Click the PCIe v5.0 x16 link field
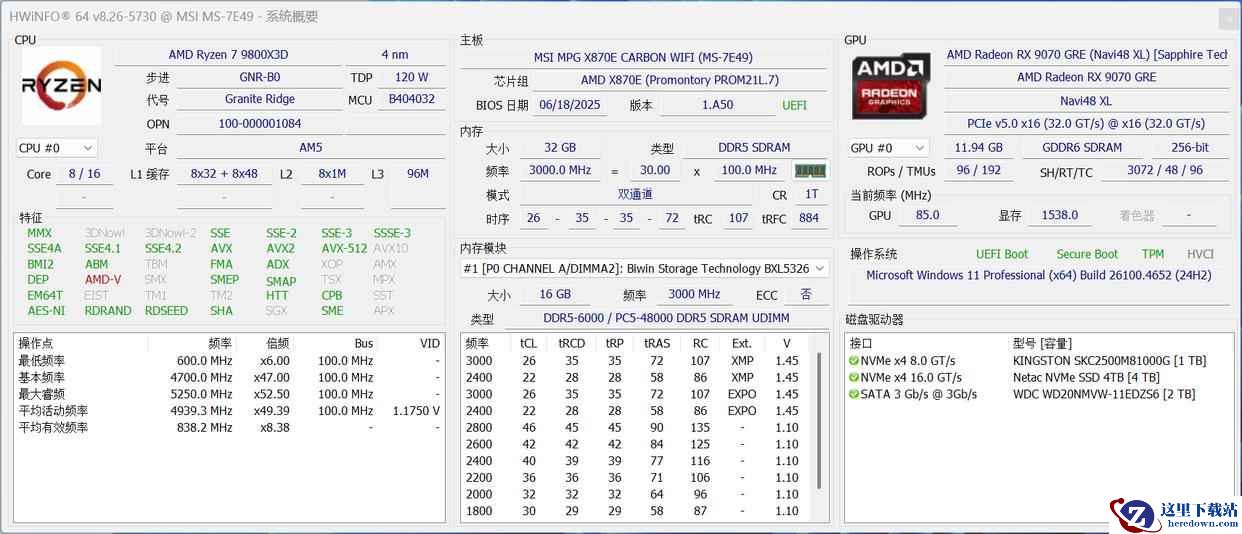 click(1086, 124)
